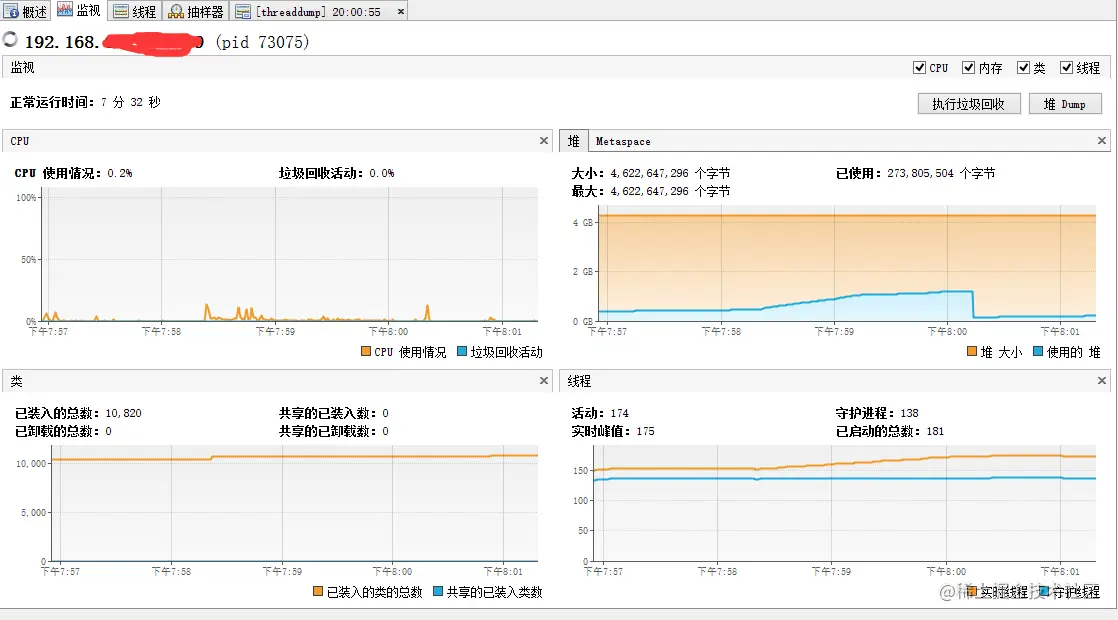Click the 已卸载的总数 0 value
Screen dimensions: 1118x620
pos(108,431)
